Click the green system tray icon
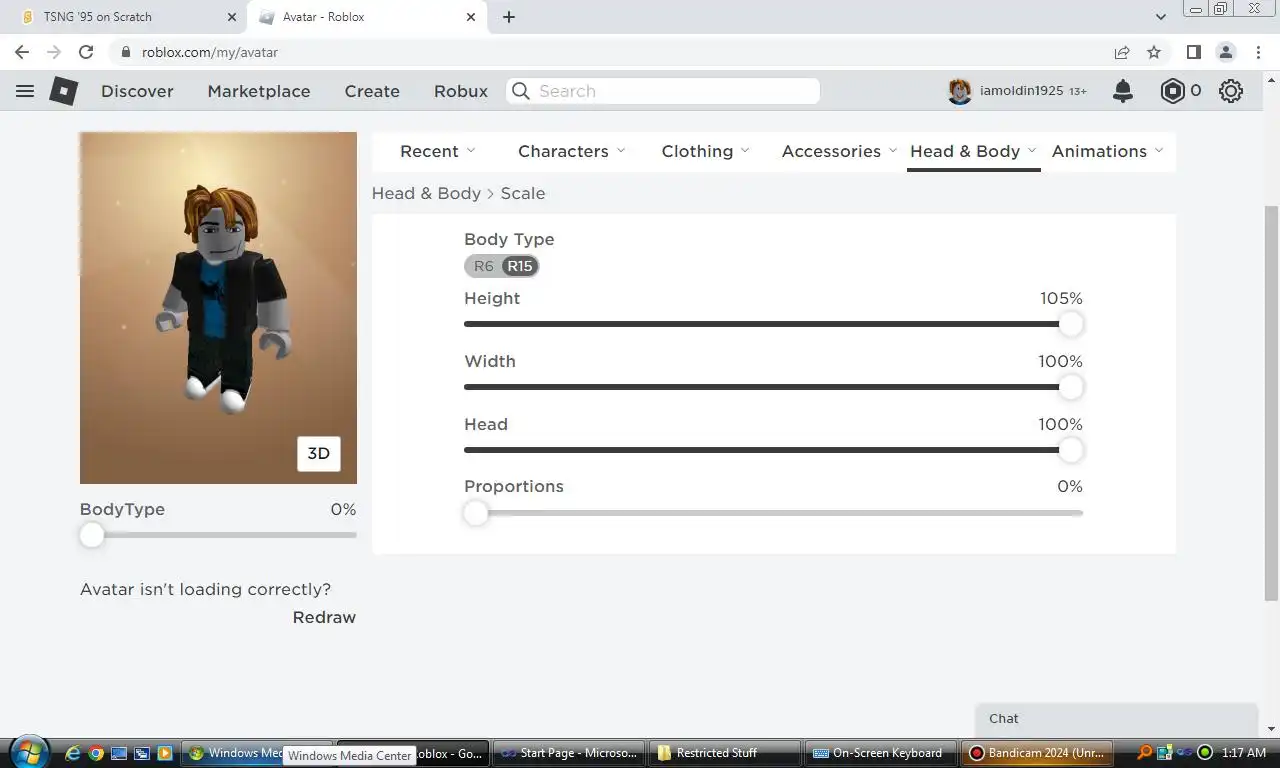 coord(1205,753)
